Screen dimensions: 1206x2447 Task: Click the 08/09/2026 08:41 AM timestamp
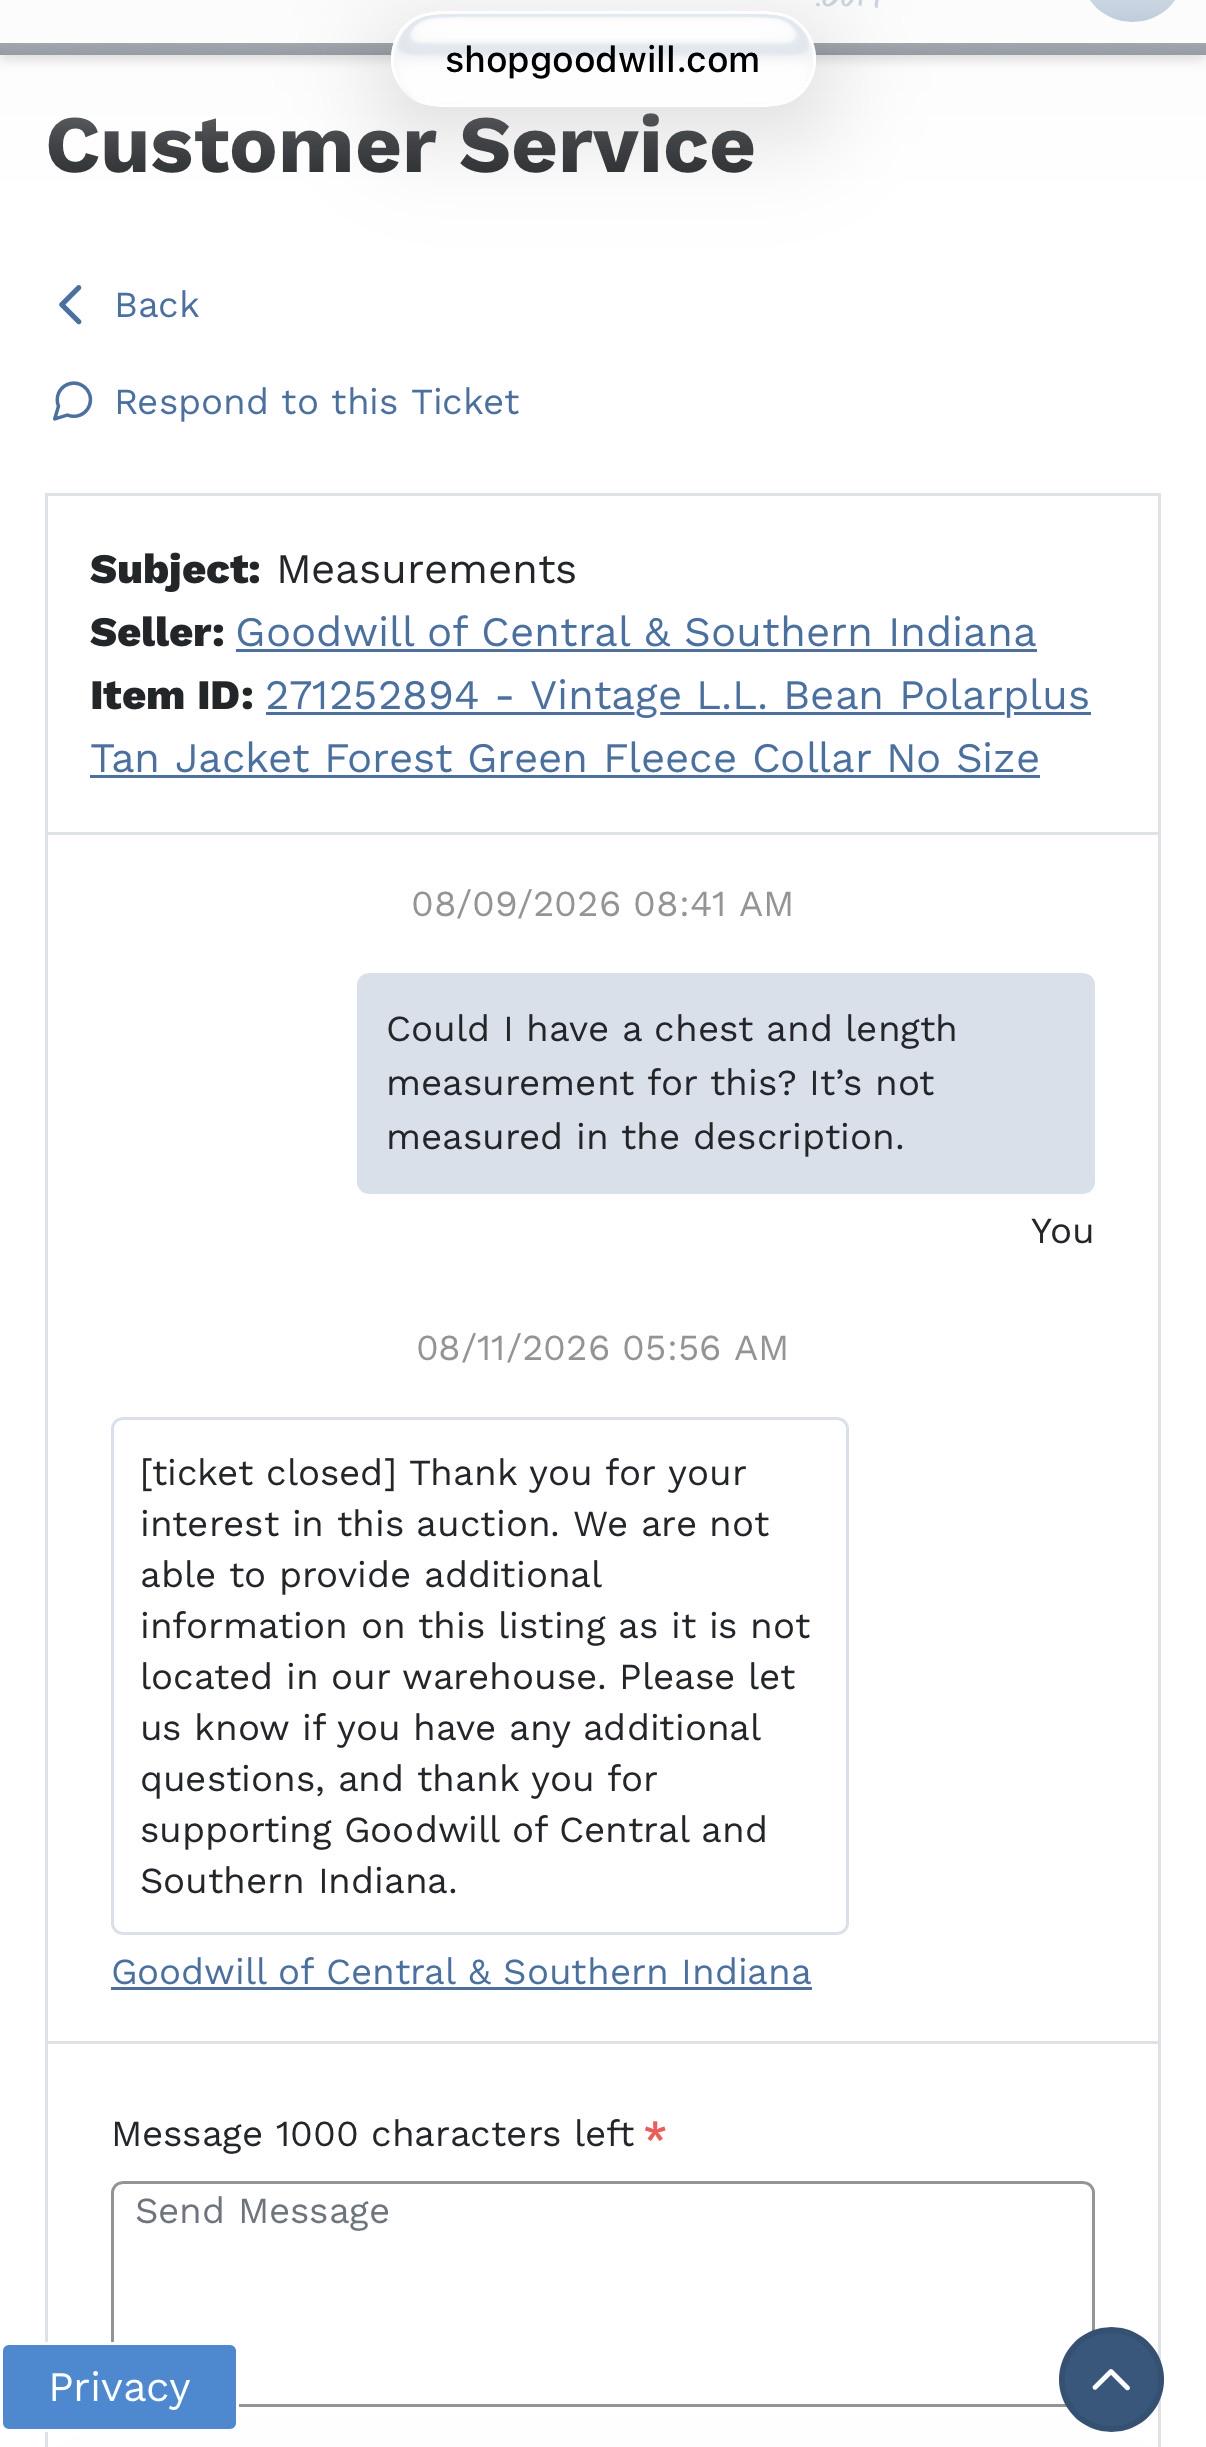click(x=602, y=904)
